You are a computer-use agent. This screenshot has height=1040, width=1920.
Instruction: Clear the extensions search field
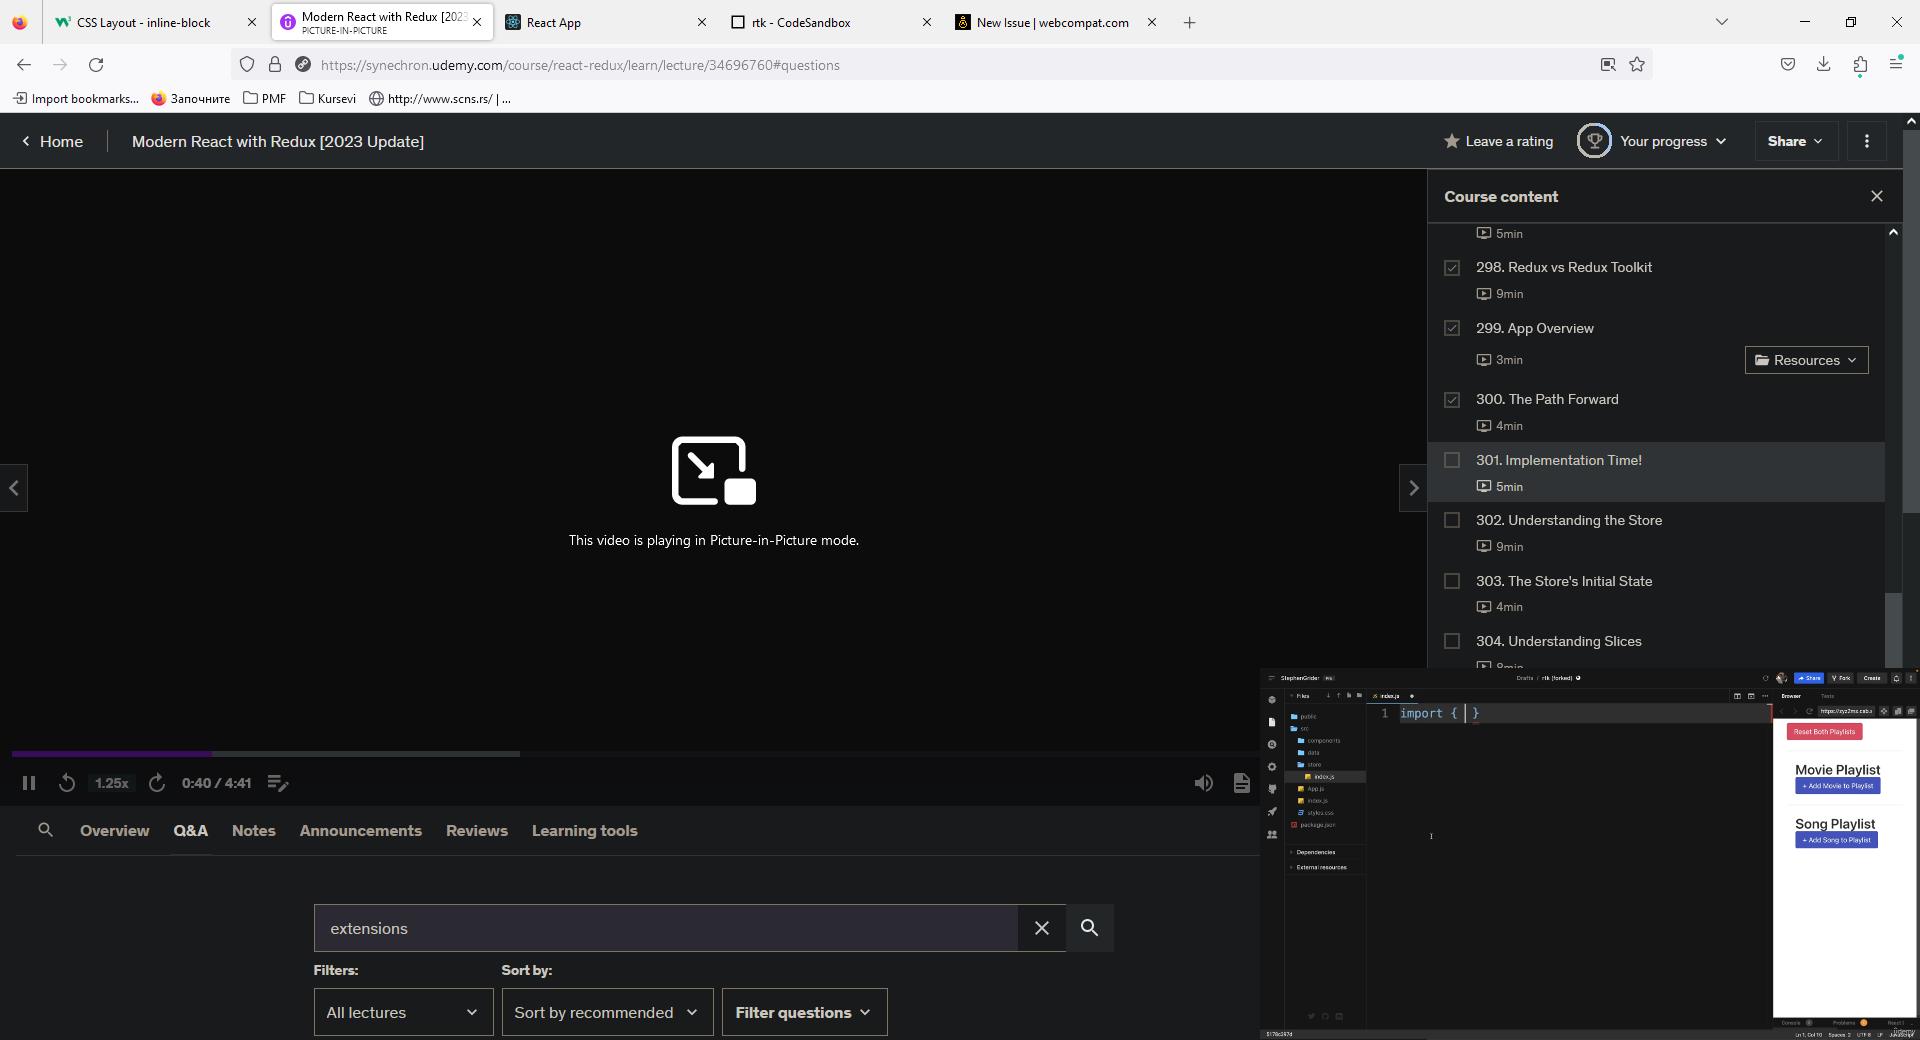tap(1041, 928)
